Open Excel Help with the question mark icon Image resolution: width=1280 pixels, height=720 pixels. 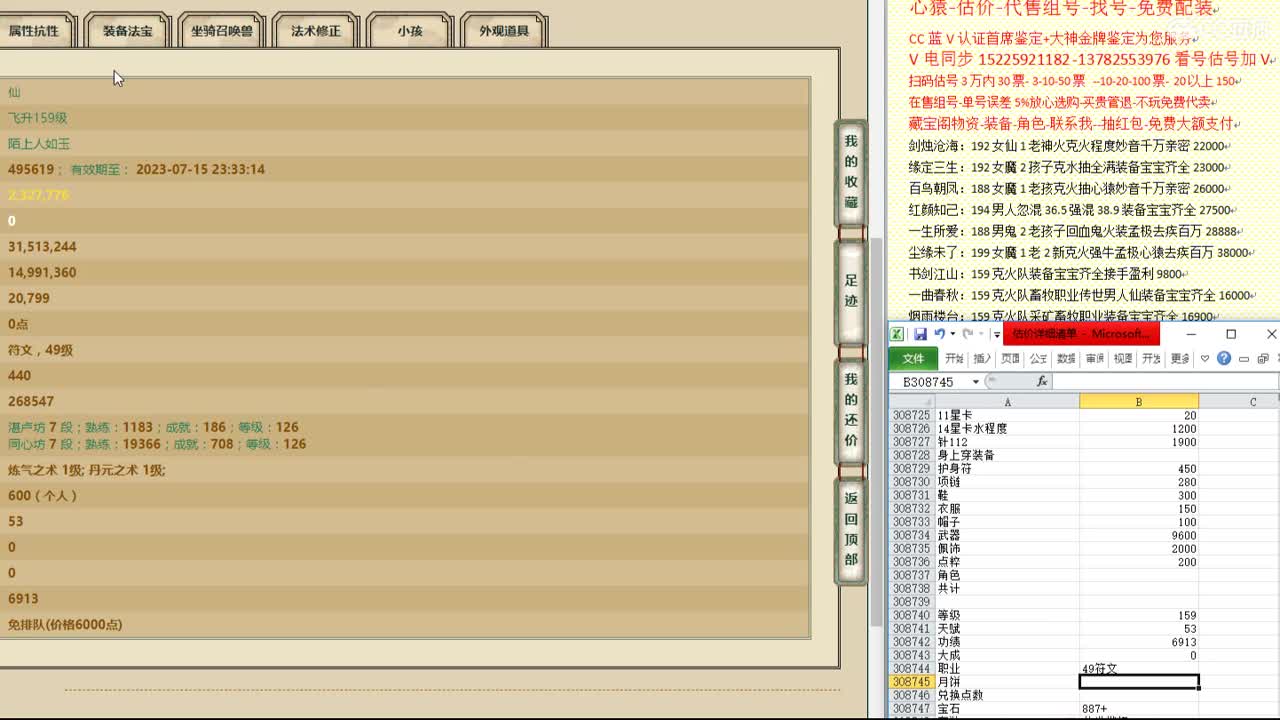1223,358
